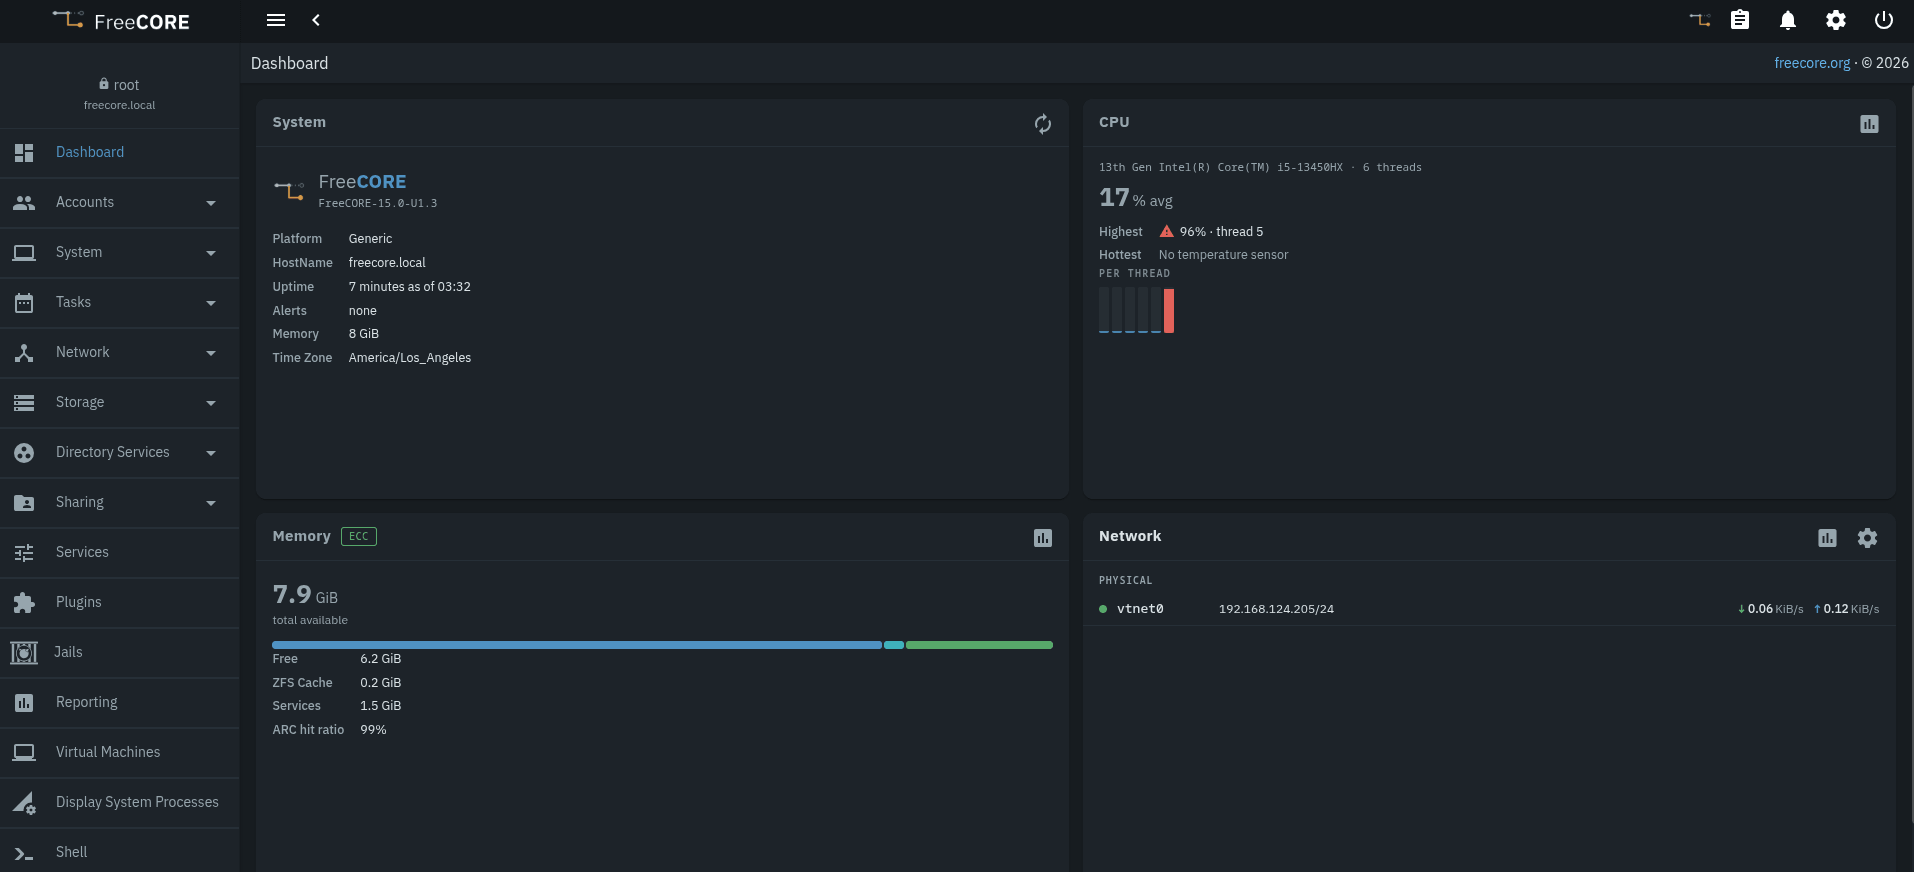Toggle the hamburger menu icon

[276, 20]
